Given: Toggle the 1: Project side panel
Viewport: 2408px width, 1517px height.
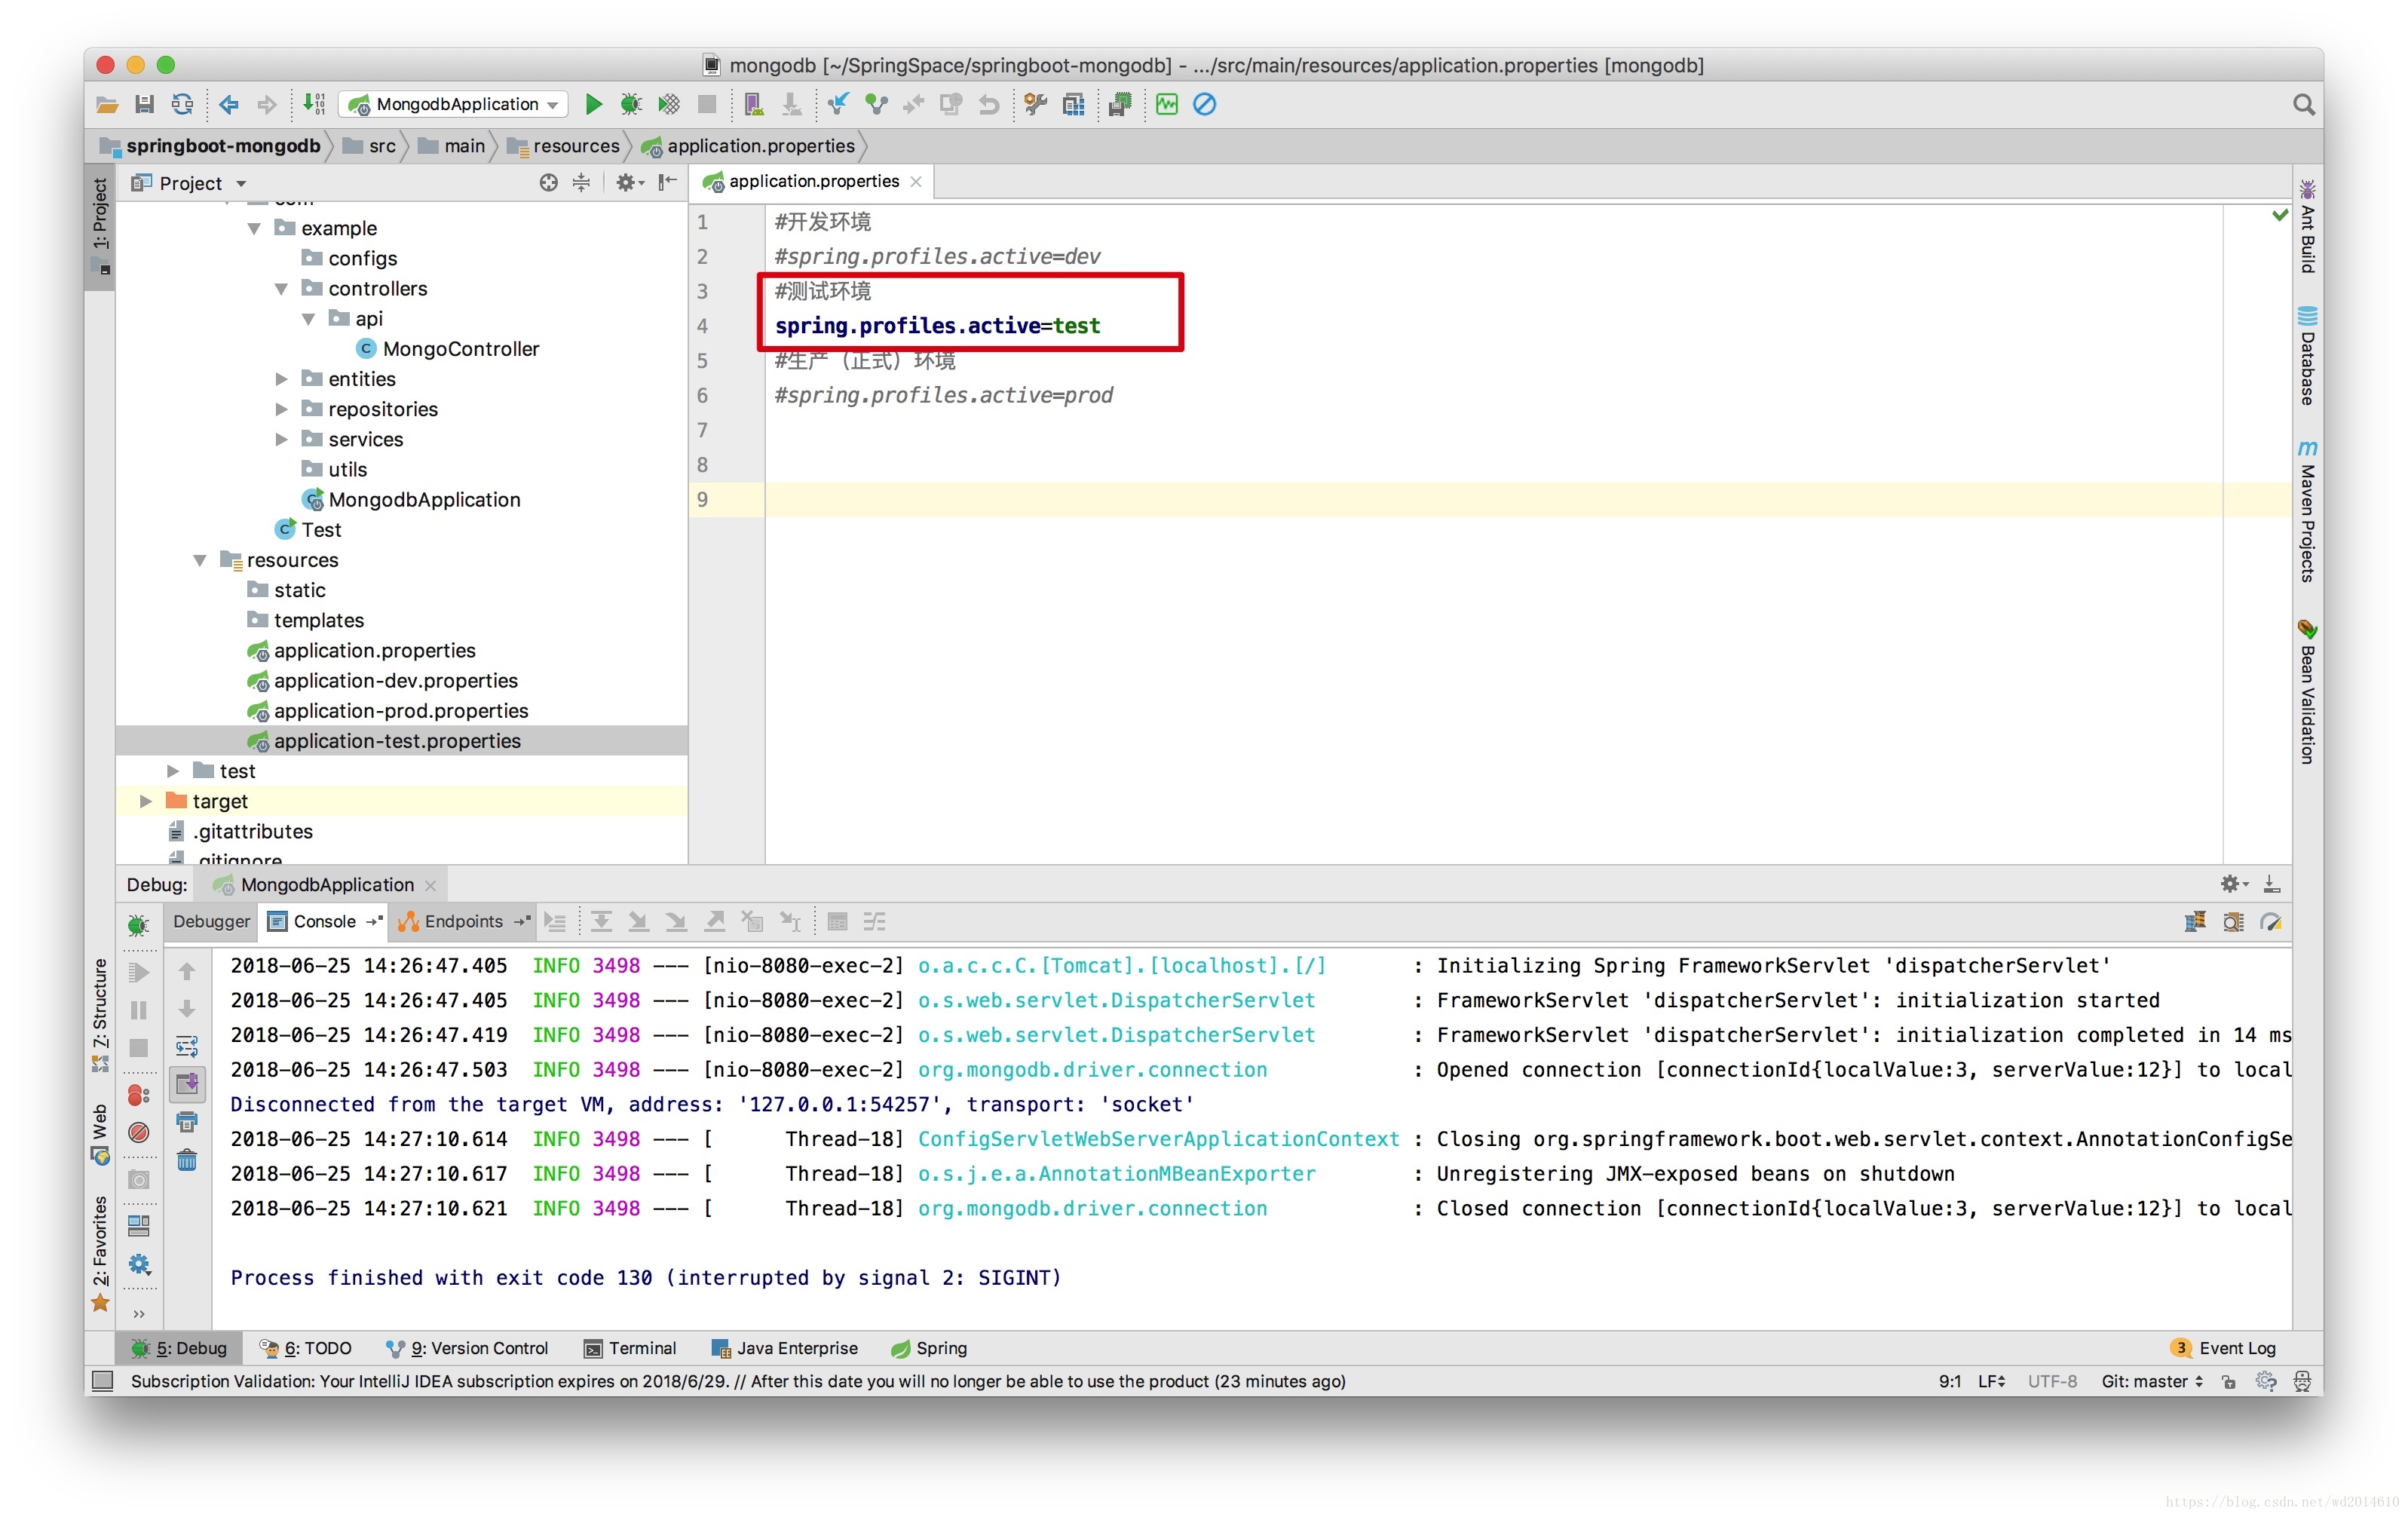Looking at the screenshot, I should click(x=100, y=213).
